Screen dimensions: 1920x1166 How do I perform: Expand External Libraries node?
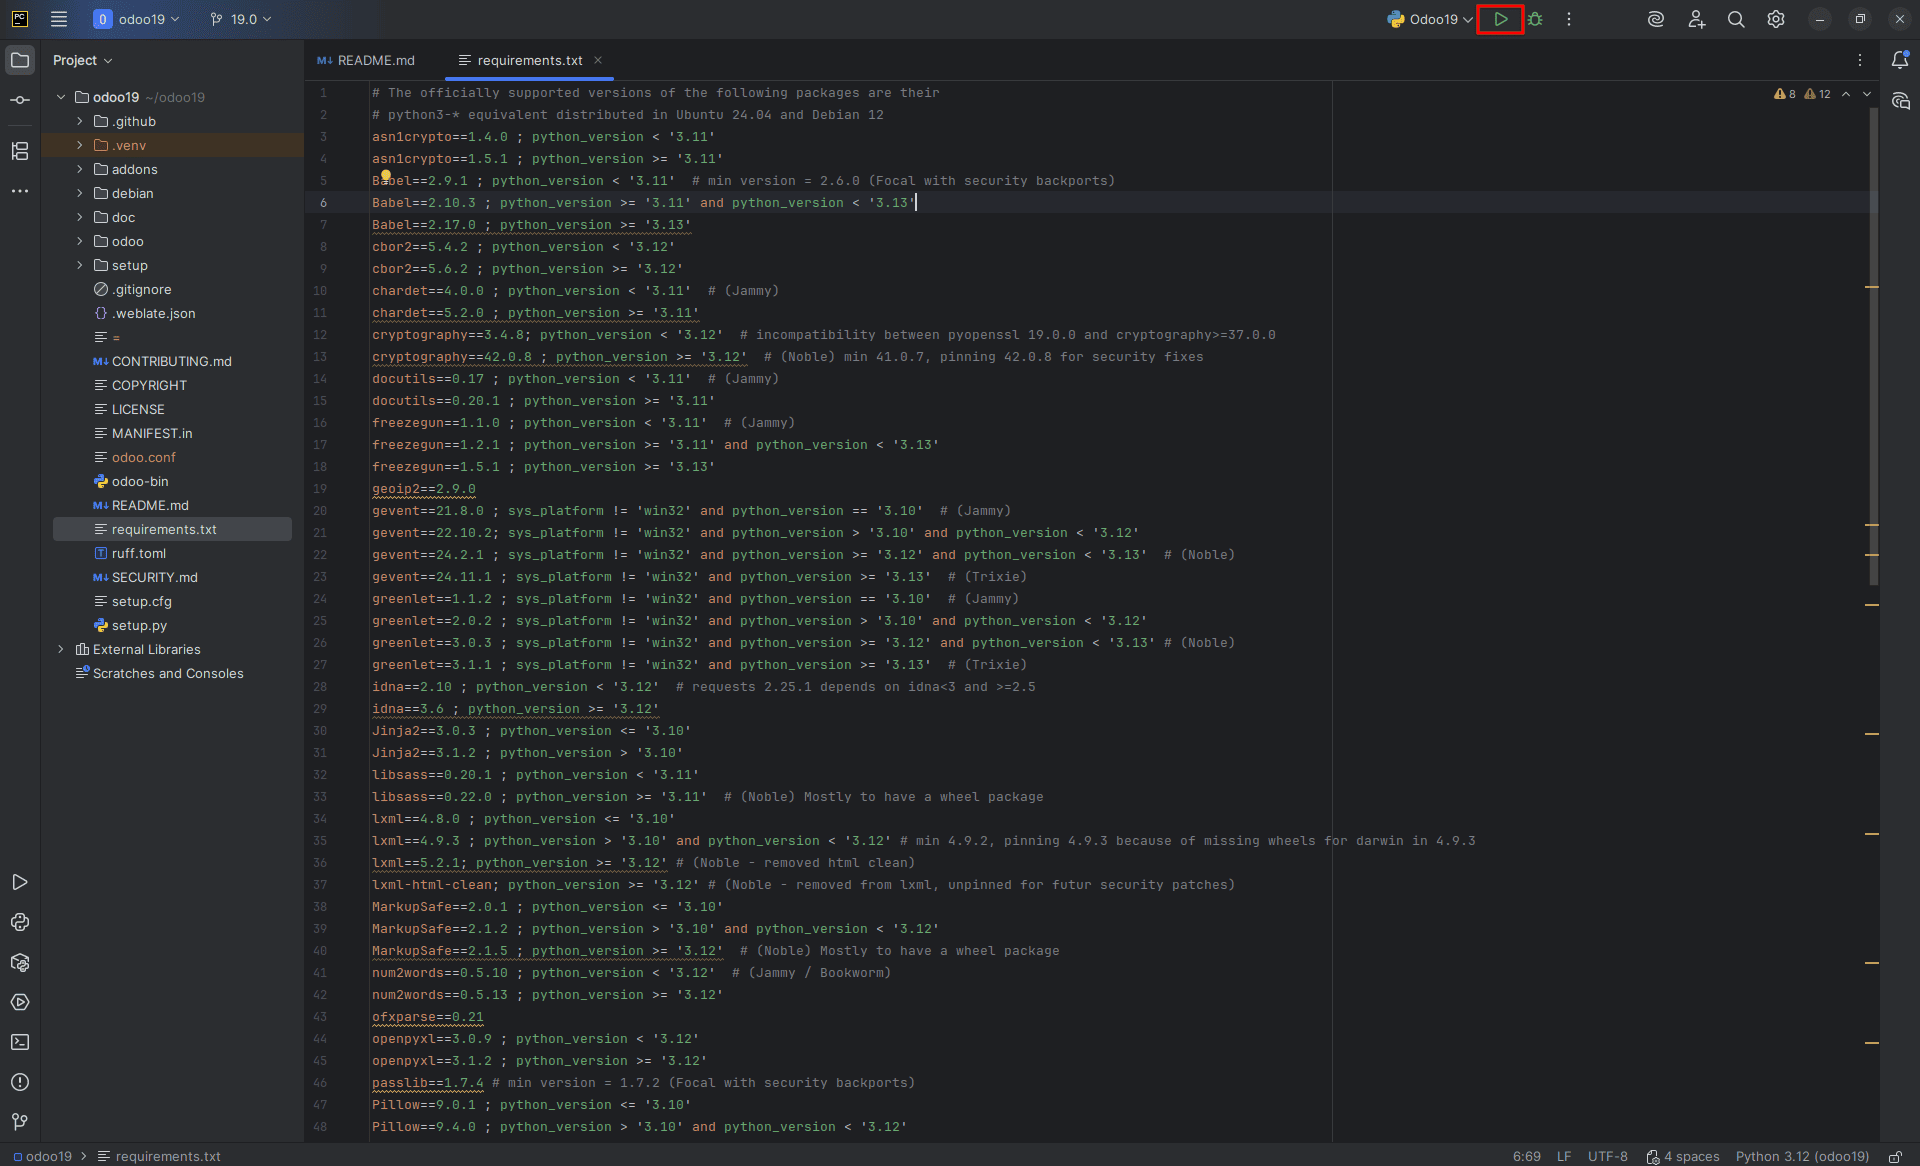click(61, 649)
